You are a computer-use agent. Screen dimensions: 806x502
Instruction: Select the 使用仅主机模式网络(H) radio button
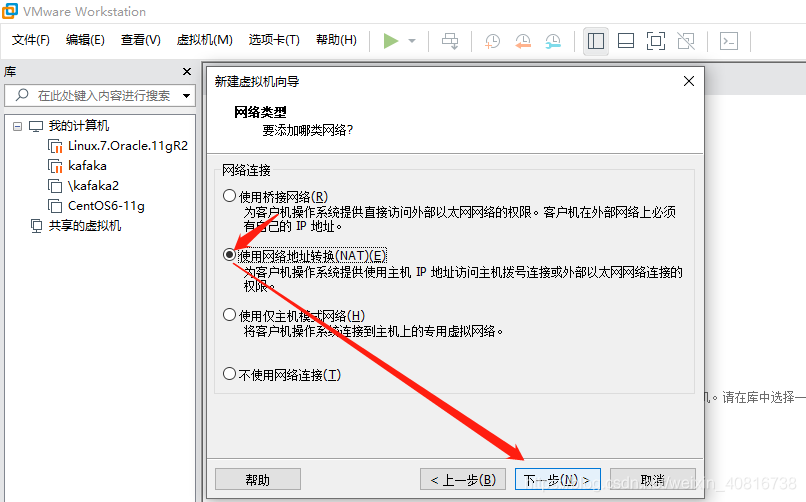(229, 314)
